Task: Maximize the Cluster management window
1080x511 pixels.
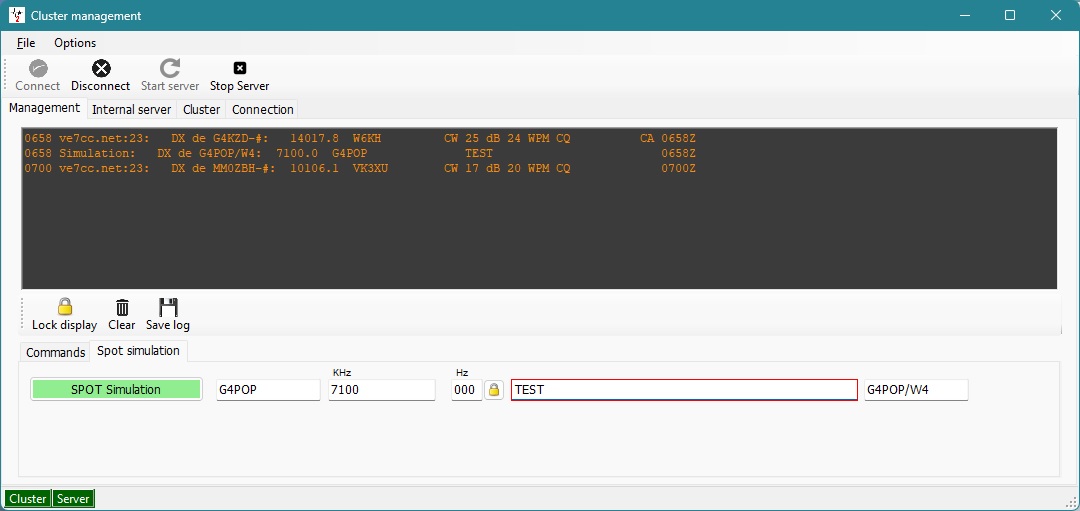Action: [1010, 15]
